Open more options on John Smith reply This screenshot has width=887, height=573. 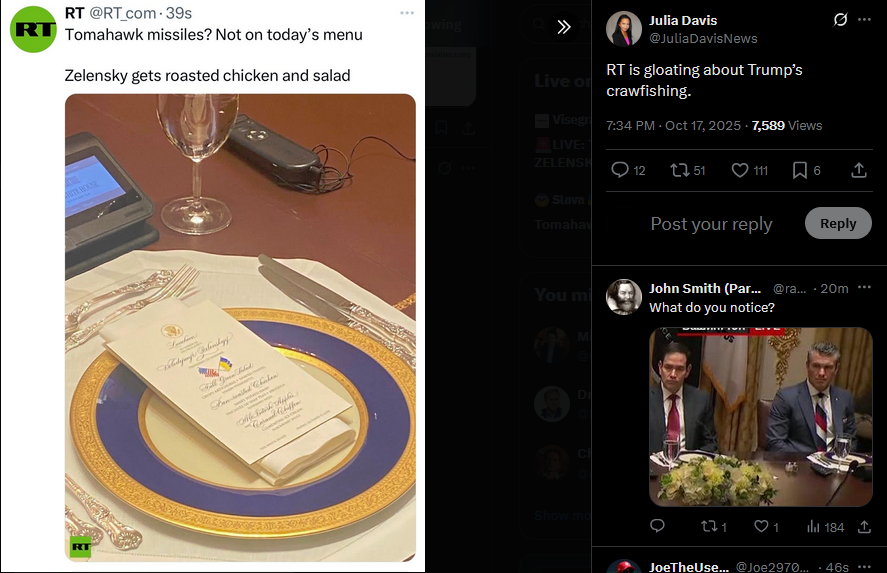[864, 288]
